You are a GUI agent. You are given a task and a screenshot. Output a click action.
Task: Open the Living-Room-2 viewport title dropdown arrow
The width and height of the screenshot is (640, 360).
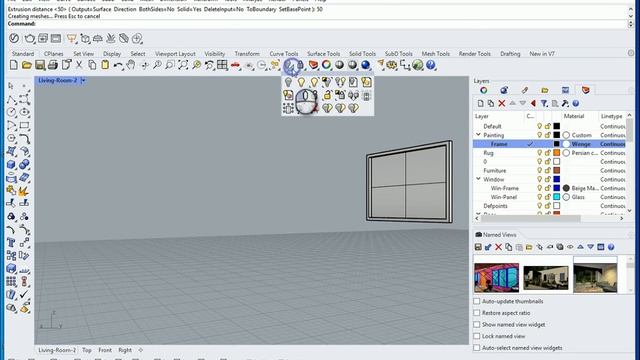83,80
